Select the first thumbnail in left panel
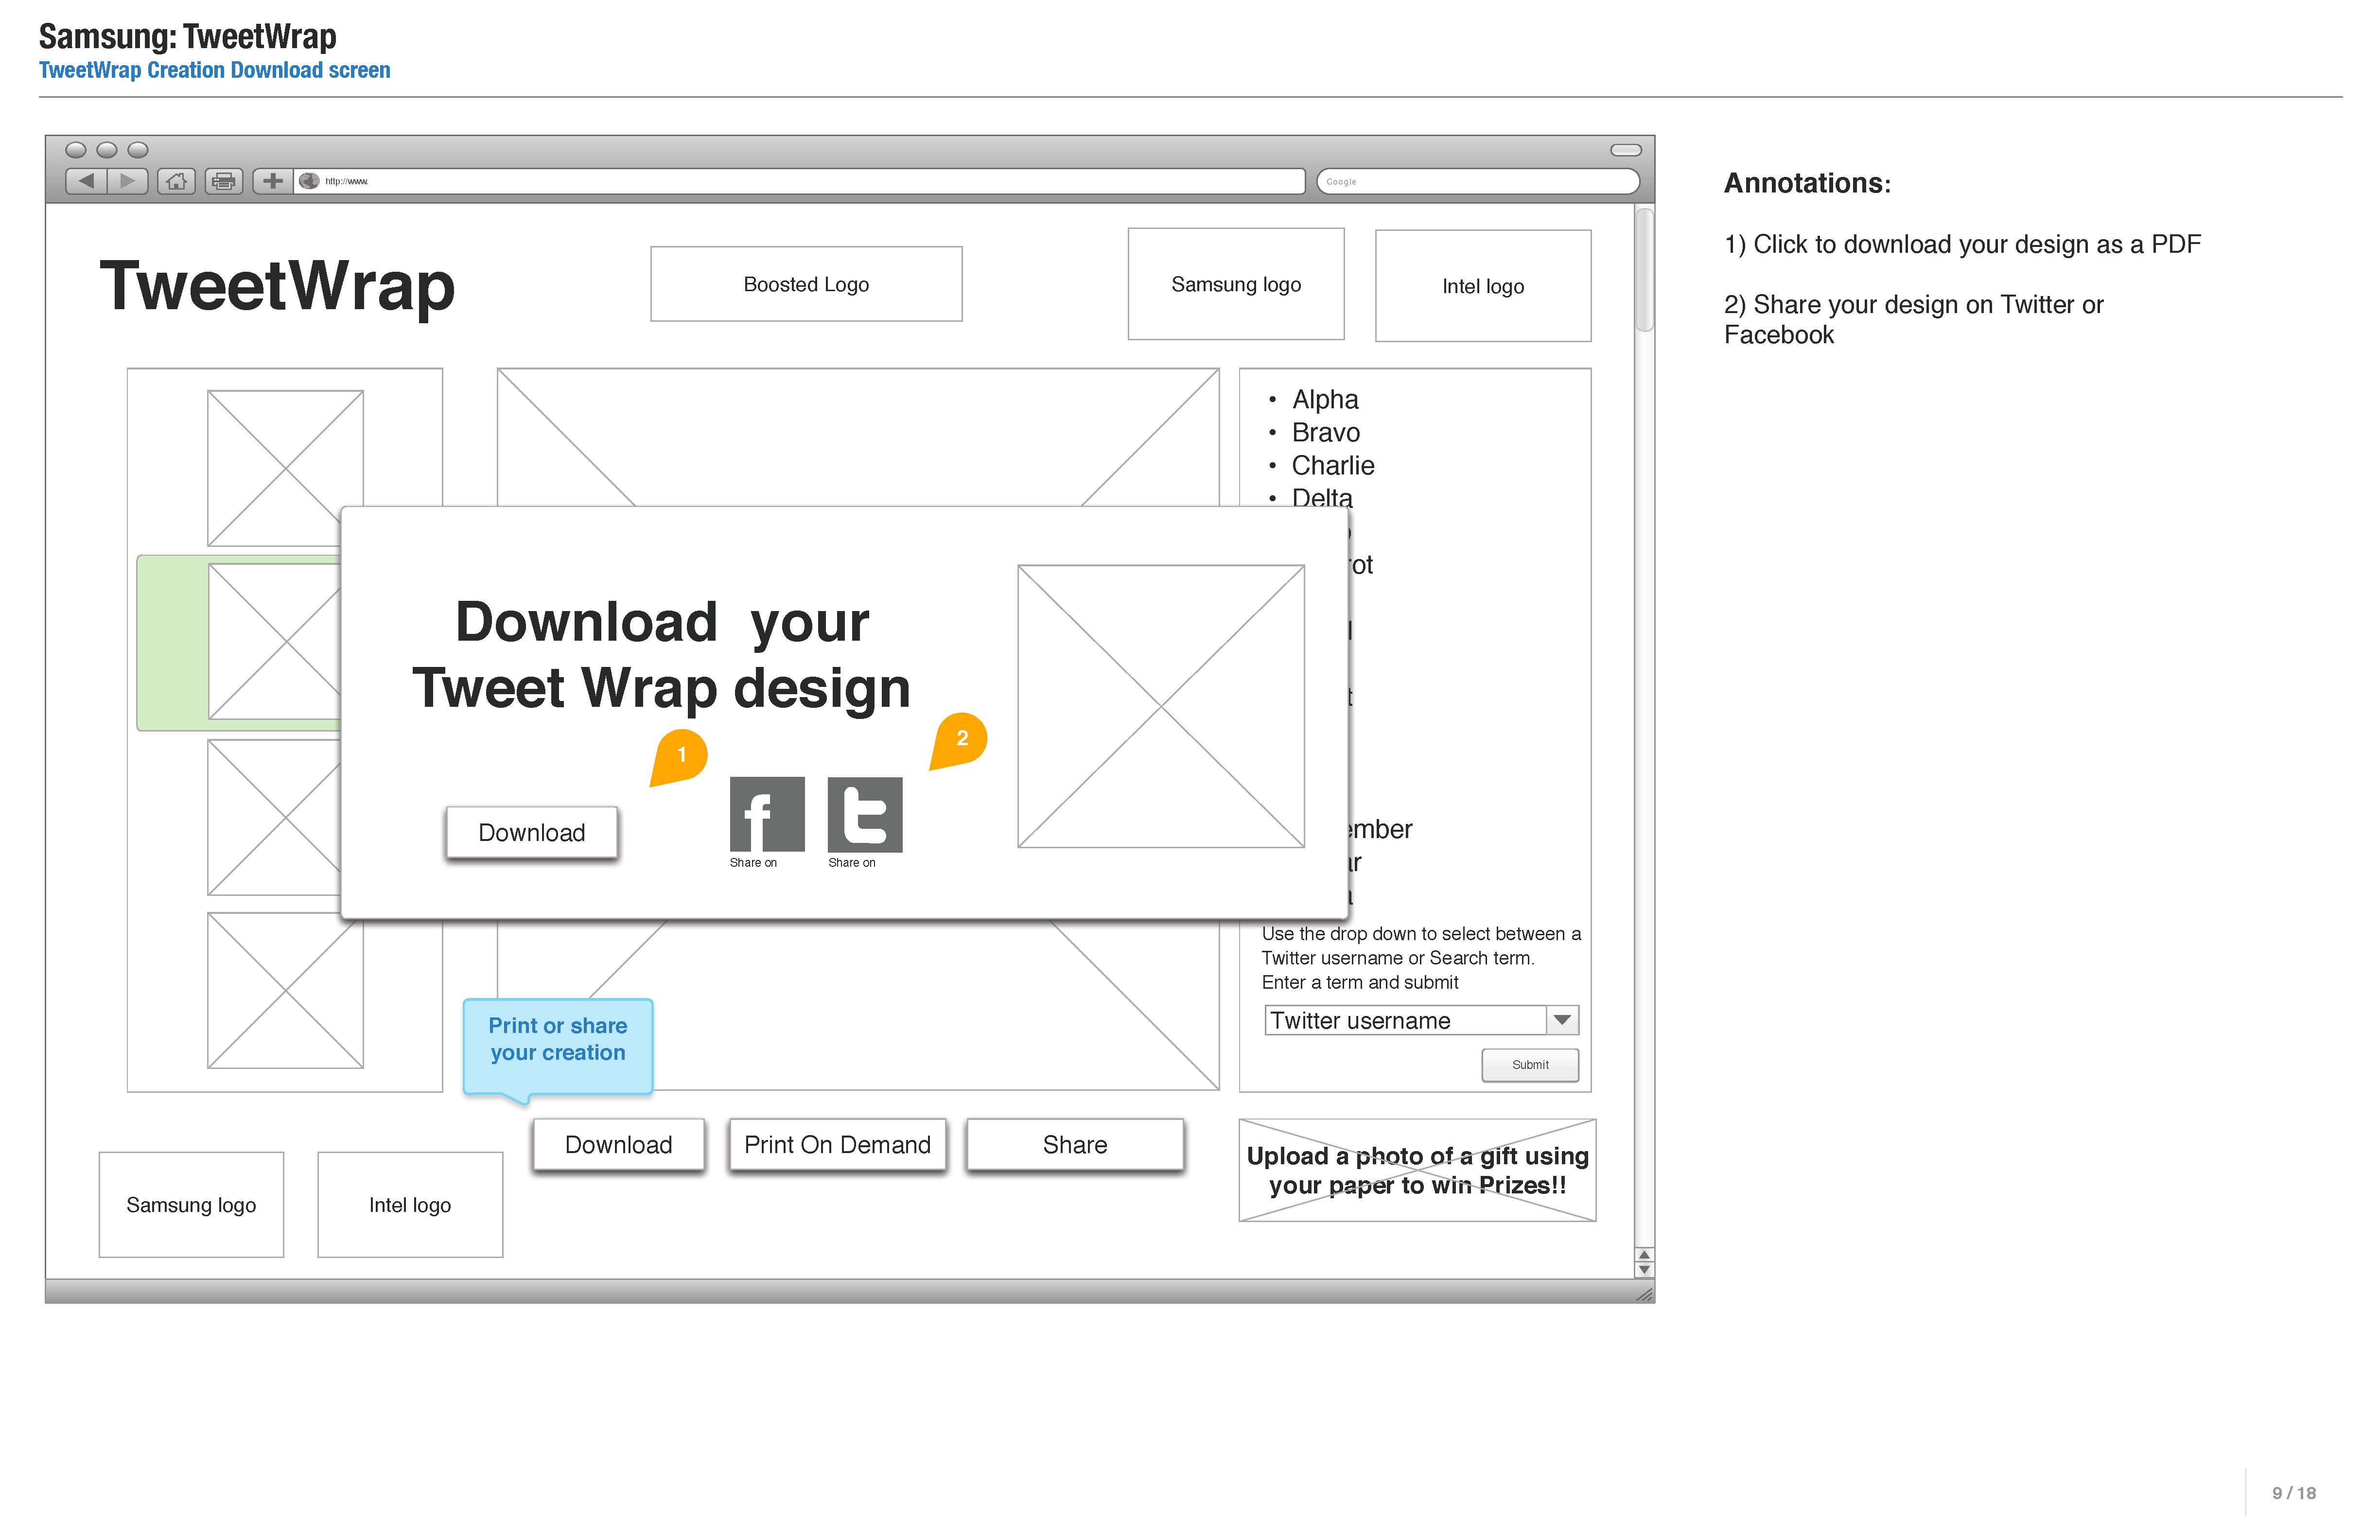Screen dimensions: 2380x1540 click(x=285, y=468)
